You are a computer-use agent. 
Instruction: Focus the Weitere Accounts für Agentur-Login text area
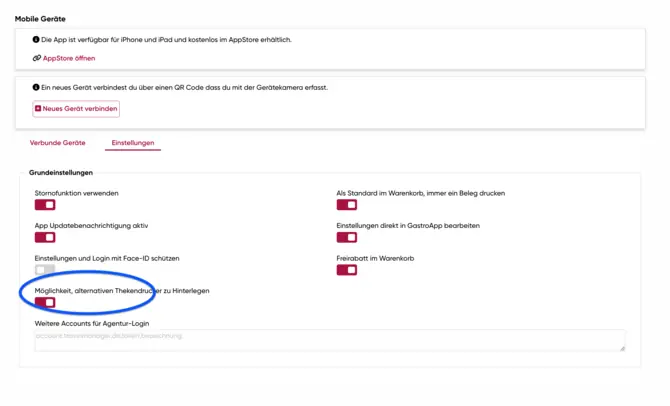(329, 340)
